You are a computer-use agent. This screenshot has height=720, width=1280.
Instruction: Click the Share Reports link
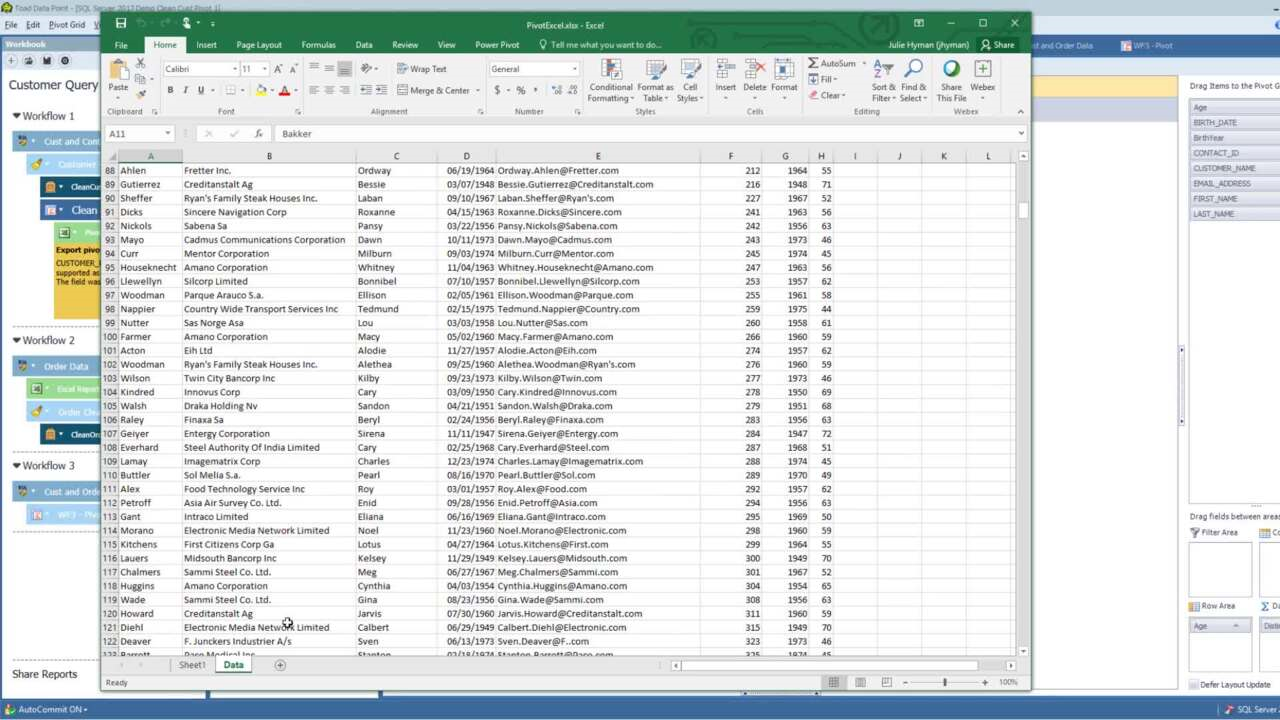[x=44, y=674]
